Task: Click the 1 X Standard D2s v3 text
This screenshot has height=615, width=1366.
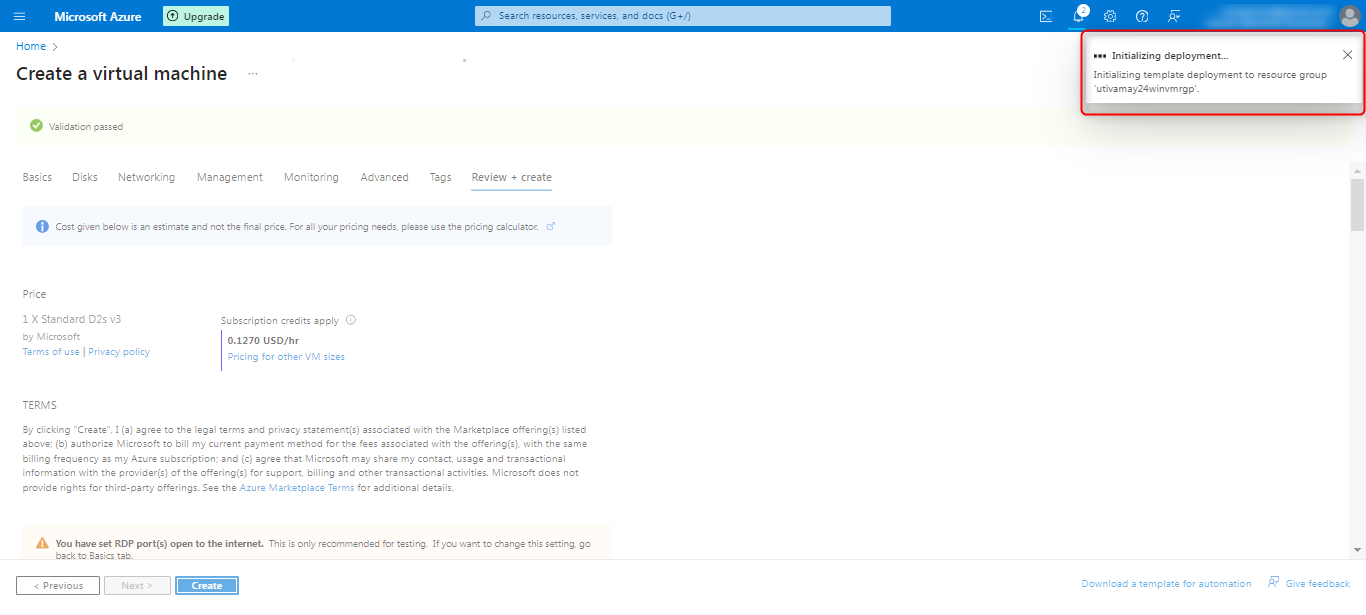Action: tap(72, 319)
